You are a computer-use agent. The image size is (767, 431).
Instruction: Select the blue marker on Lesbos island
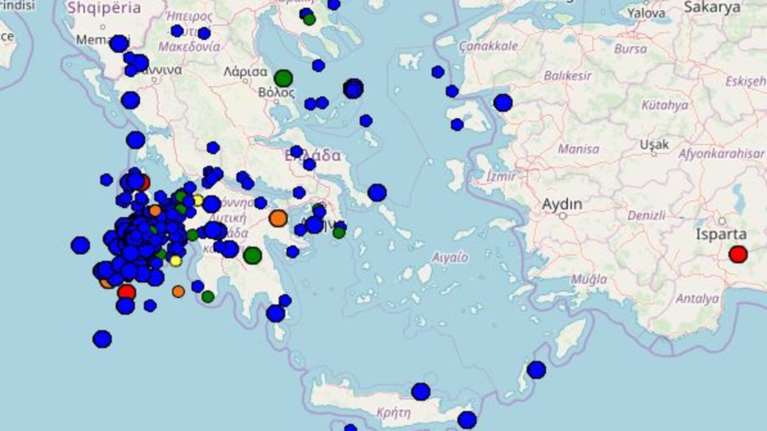coord(457,125)
